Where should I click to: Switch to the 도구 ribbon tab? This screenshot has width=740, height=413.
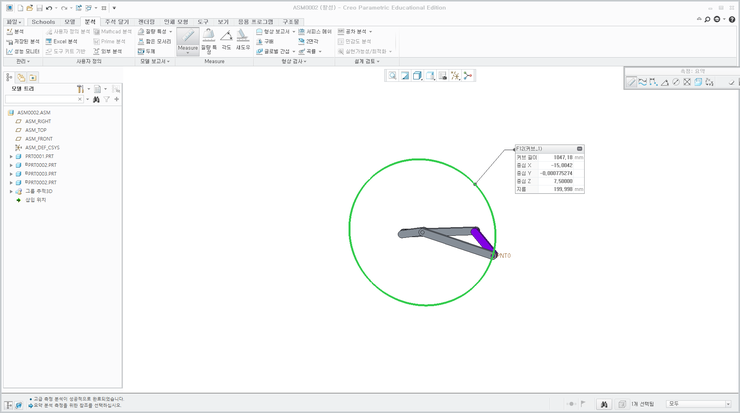(x=202, y=22)
